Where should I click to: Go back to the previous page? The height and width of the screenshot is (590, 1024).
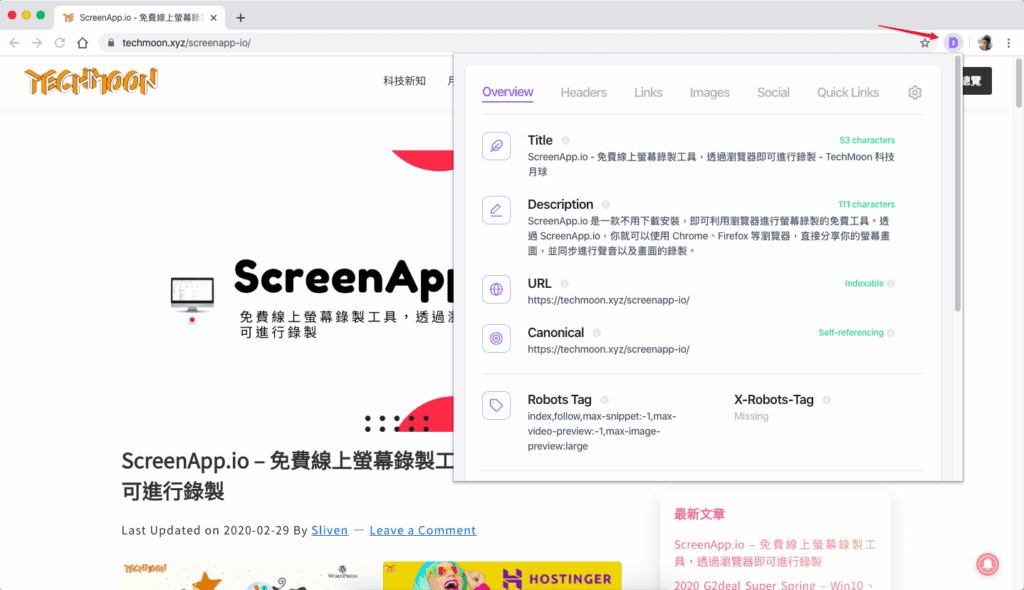pos(14,43)
